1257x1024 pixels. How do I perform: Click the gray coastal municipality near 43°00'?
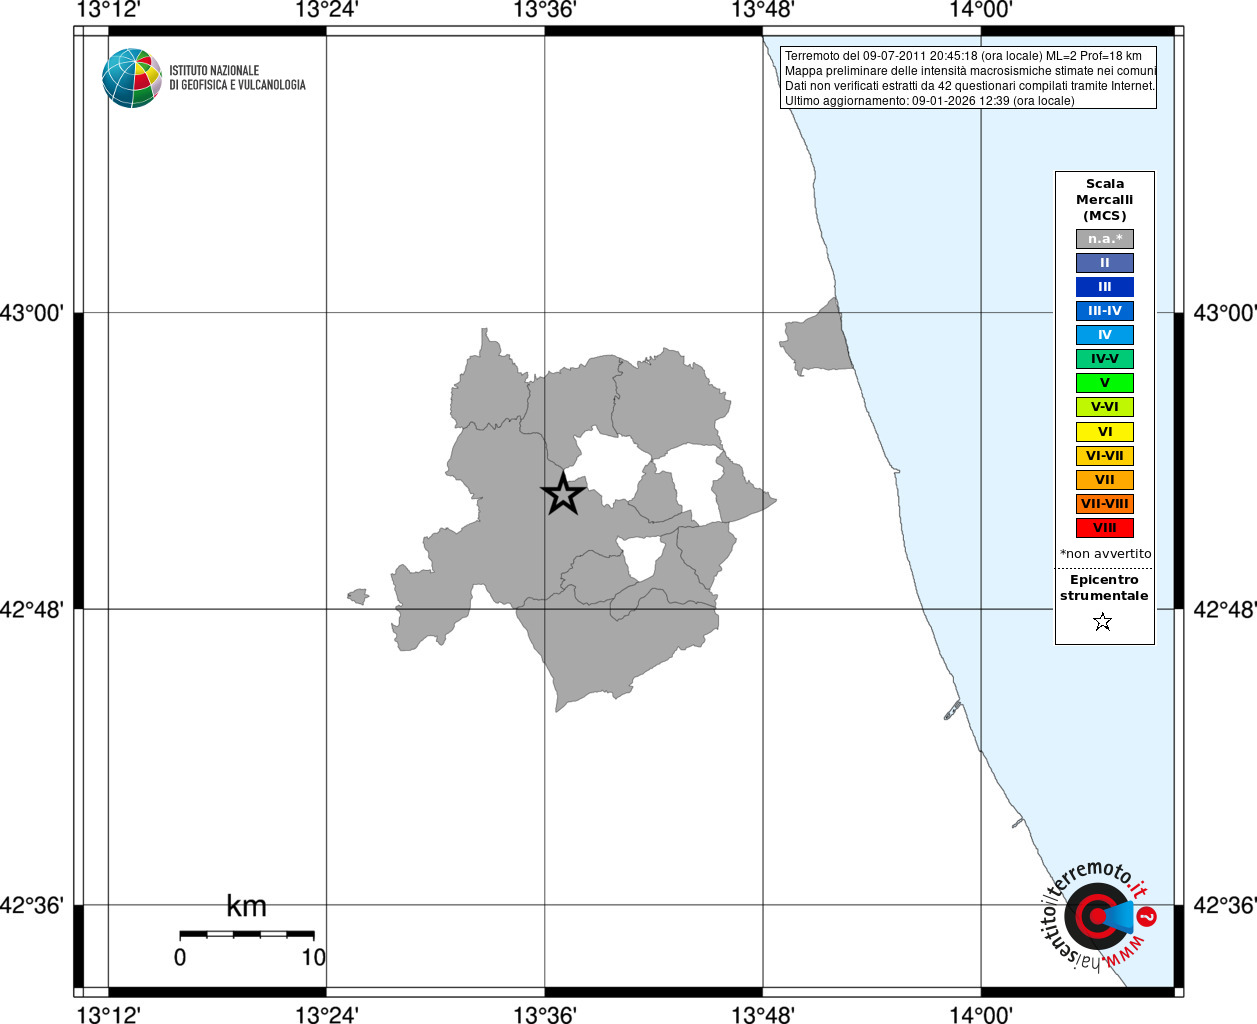pyautogui.click(x=820, y=342)
